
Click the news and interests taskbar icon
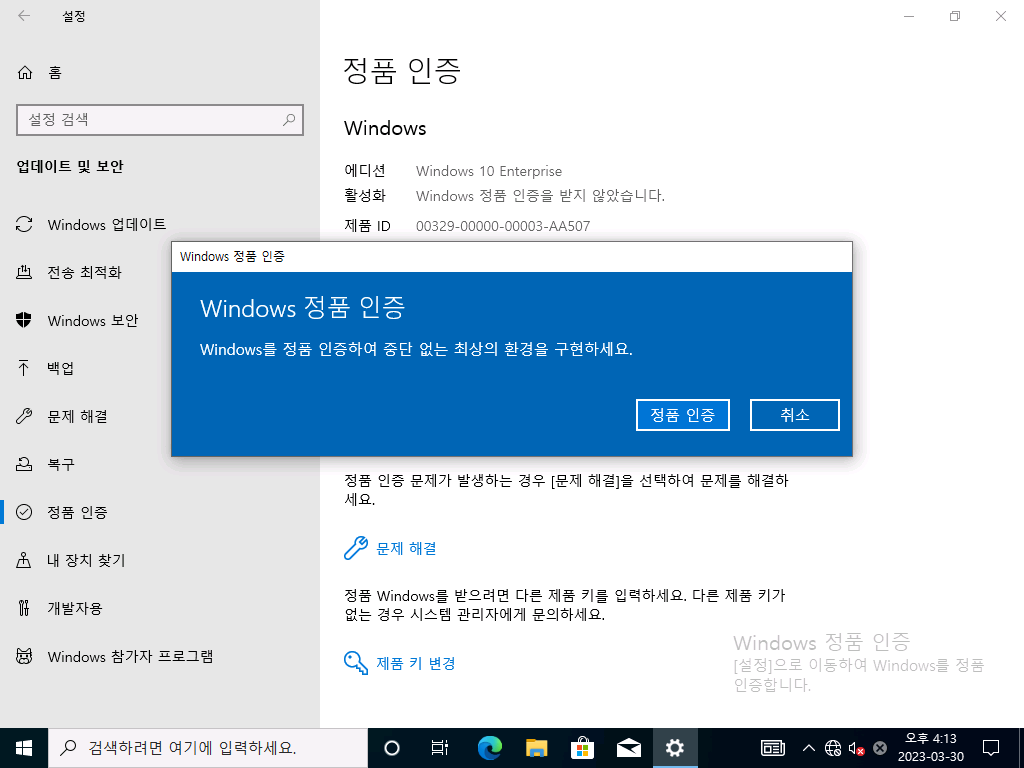tap(773, 748)
